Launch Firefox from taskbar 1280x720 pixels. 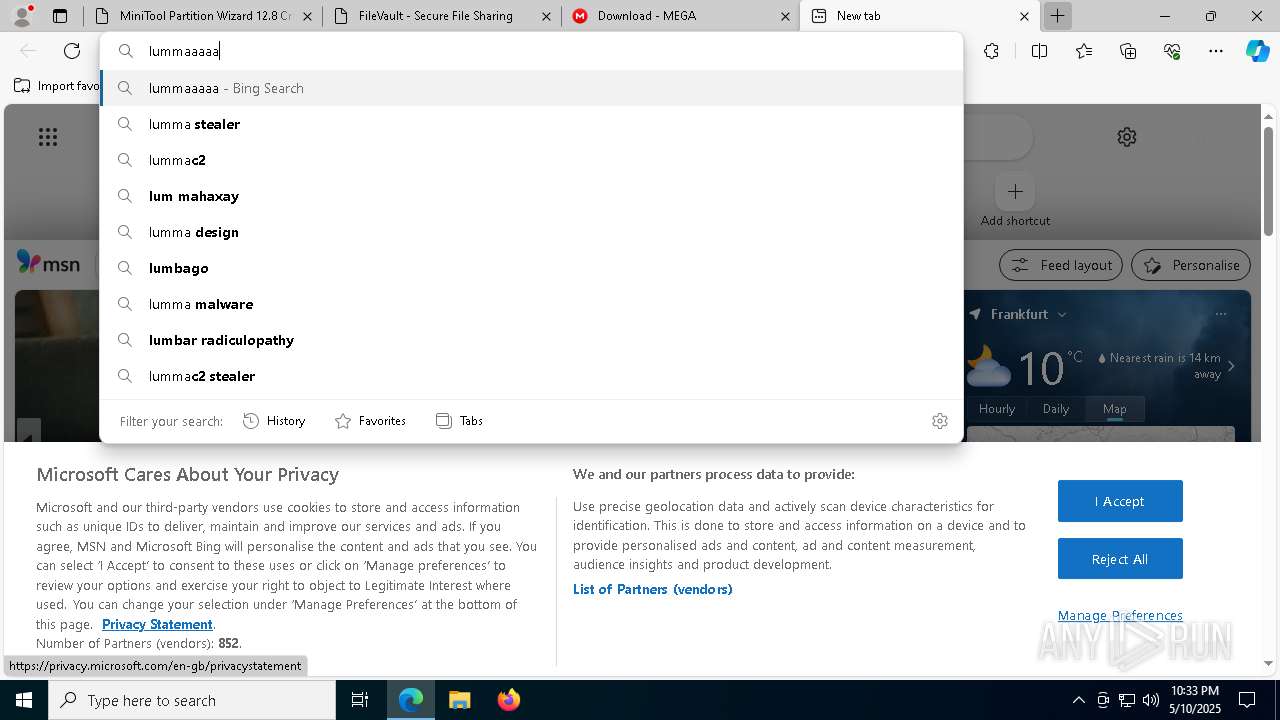[508, 700]
